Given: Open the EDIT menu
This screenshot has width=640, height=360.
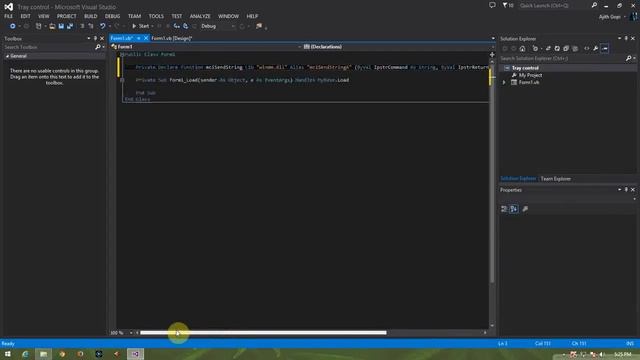Looking at the screenshot, I should click(x=25, y=16).
